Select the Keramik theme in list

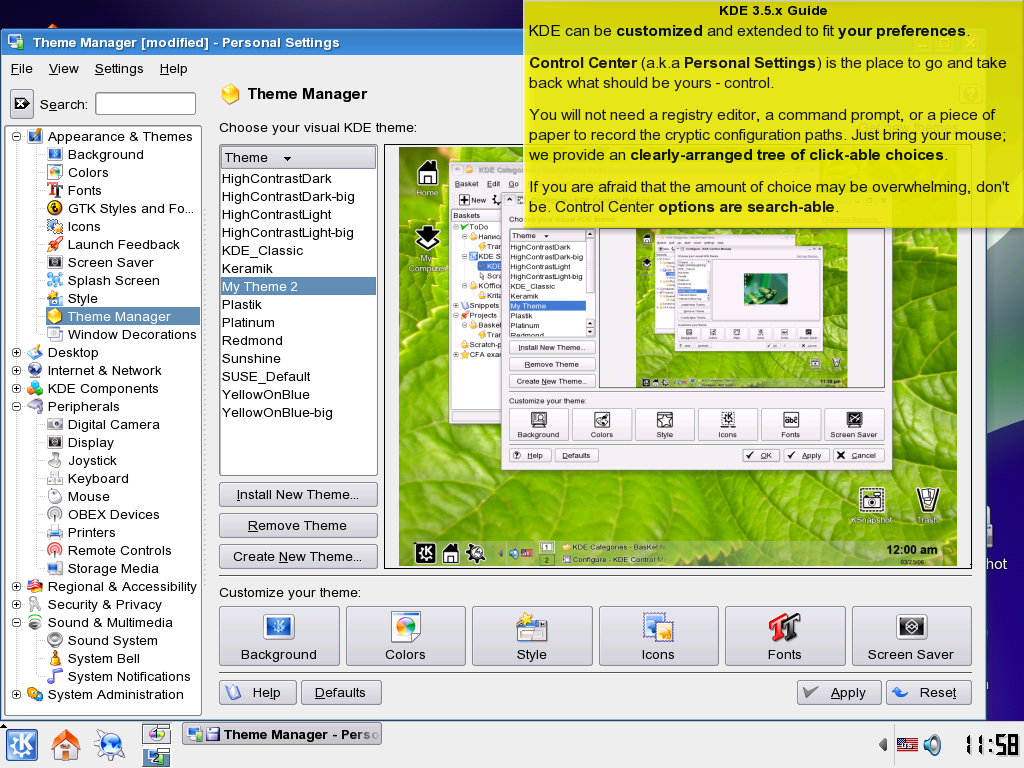point(245,268)
